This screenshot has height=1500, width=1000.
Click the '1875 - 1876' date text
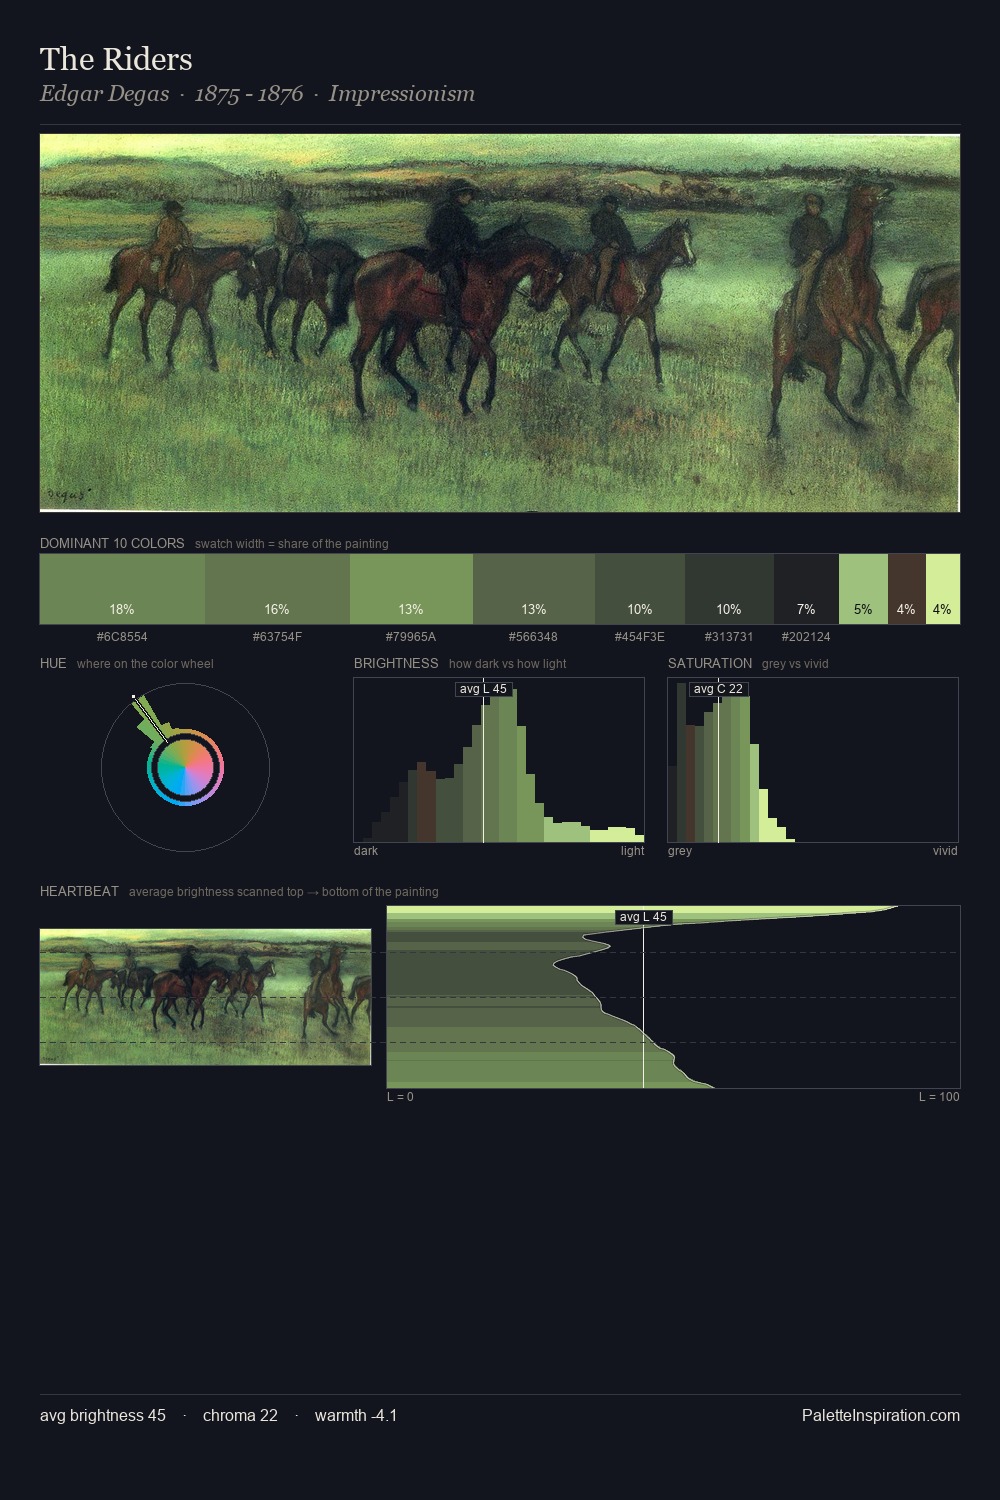click(249, 94)
